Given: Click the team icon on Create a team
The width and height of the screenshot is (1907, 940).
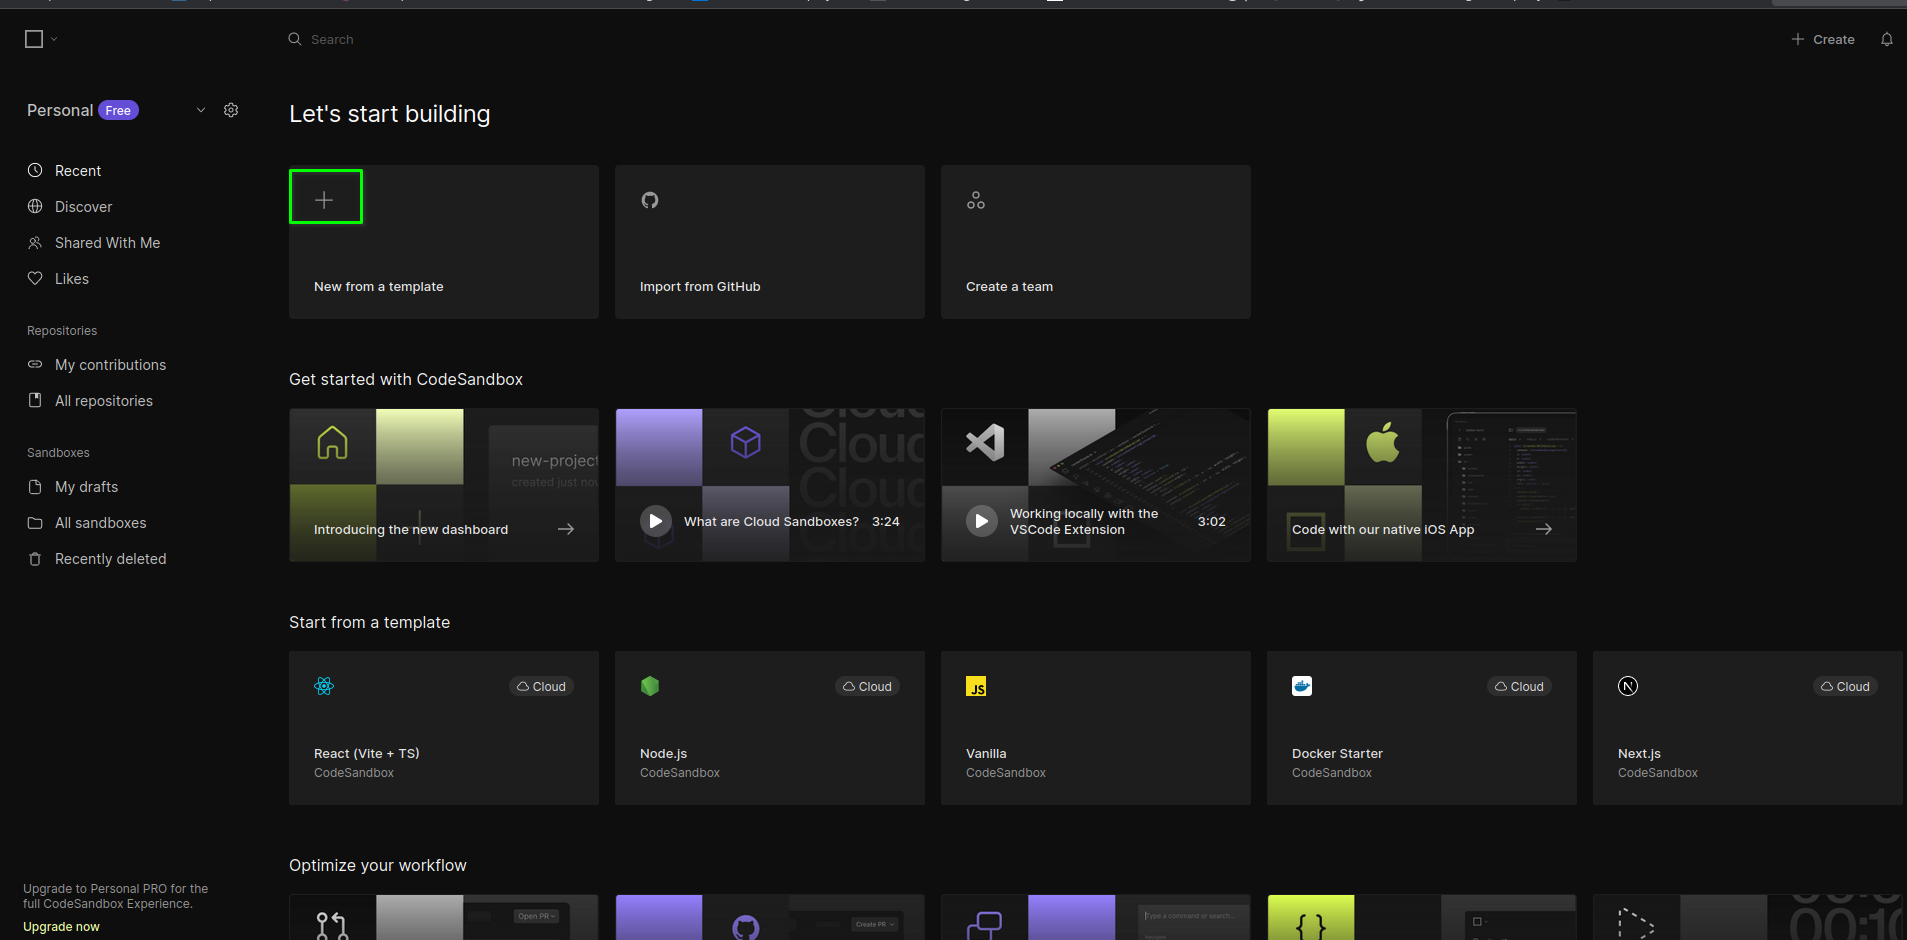Looking at the screenshot, I should pyautogui.click(x=976, y=201).
